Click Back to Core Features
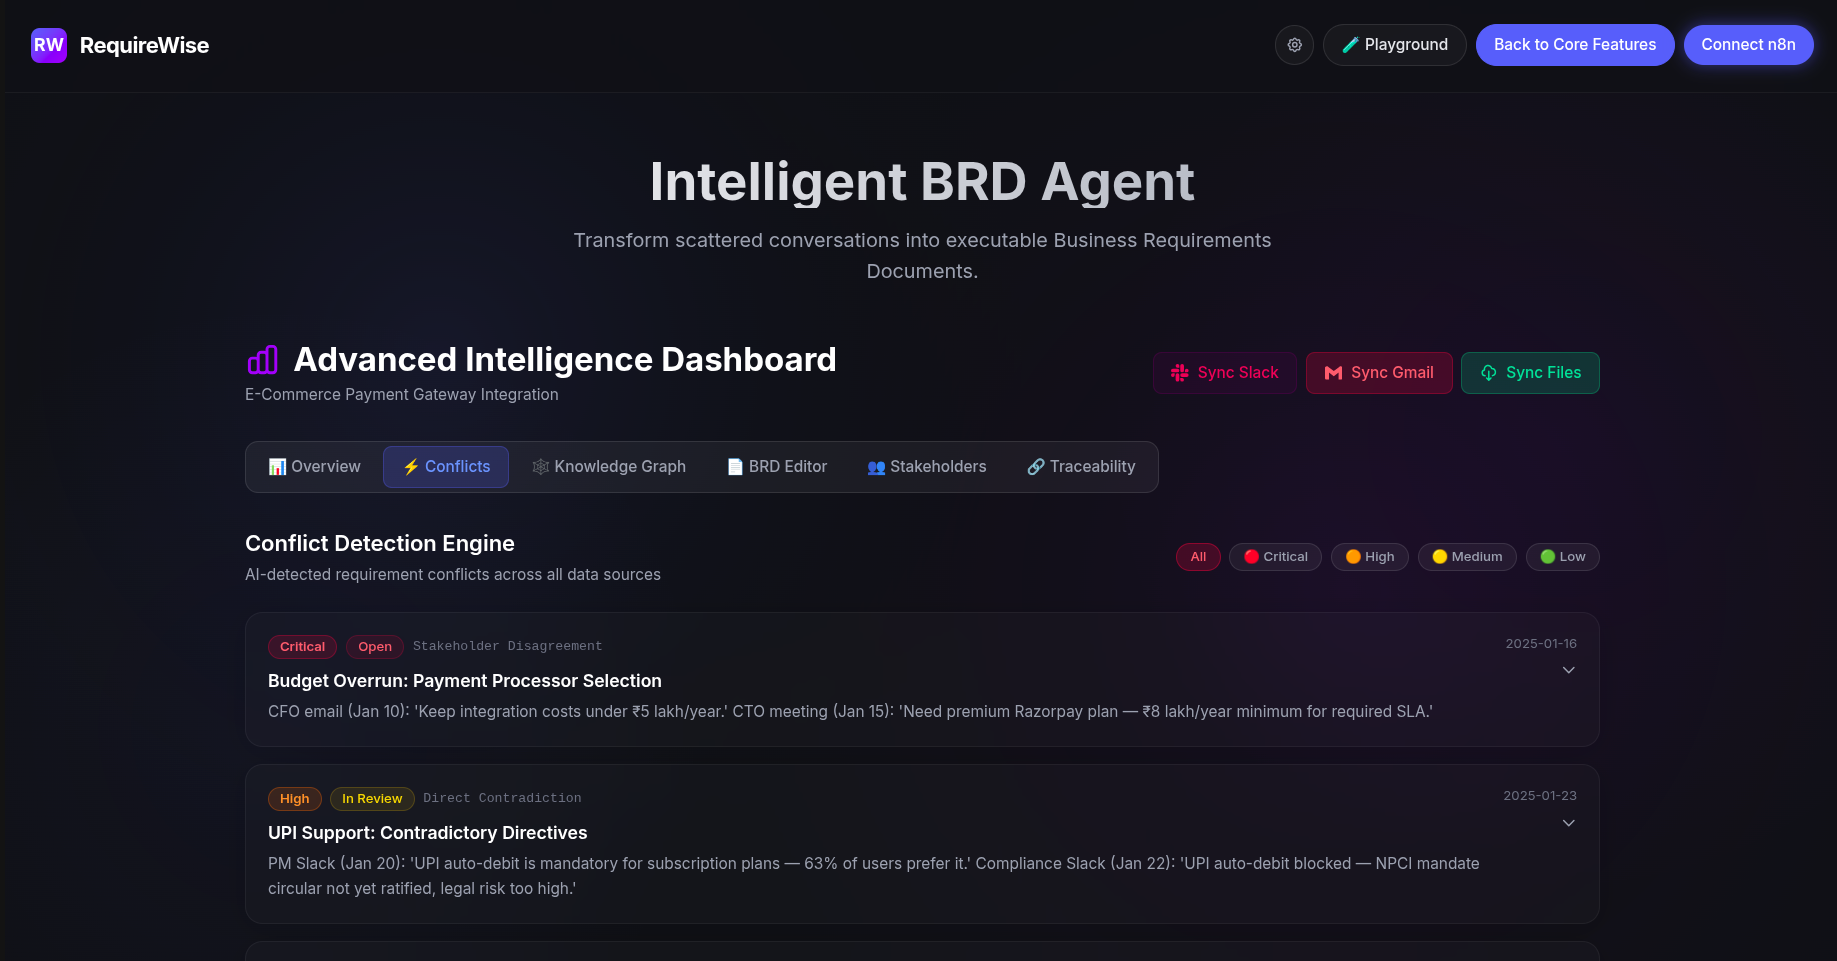This screenshot has height=961, width=1837. click(1574, 45)
